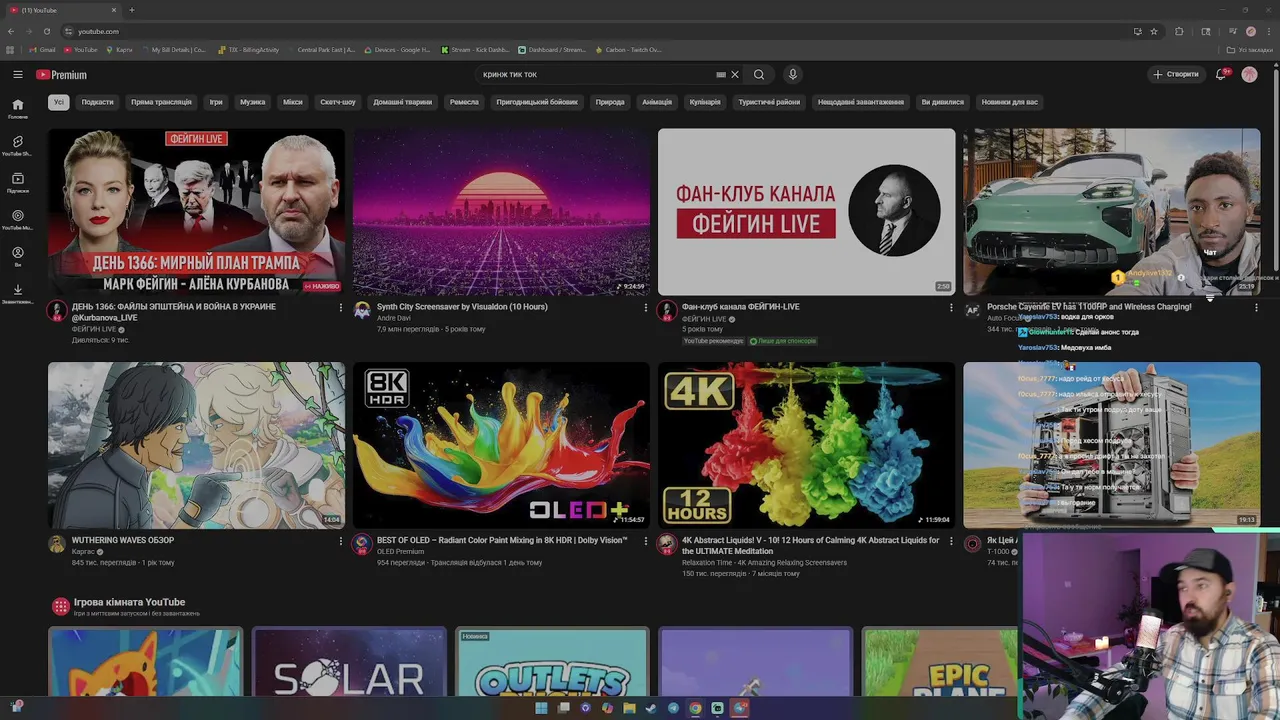The width and height of the screenshot is (1280, 720).
Task: Open the You page in the sidebar
Action: [x=17, y=256]
